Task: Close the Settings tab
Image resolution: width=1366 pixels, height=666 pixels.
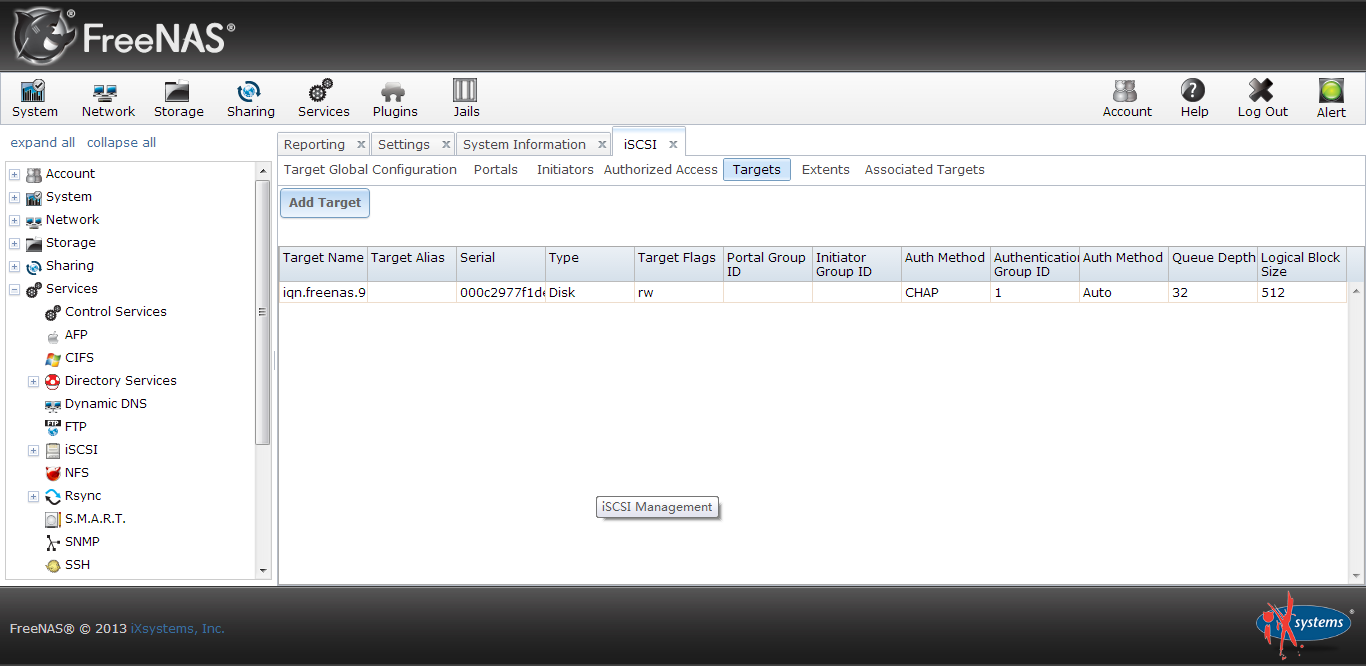Action: (446, 145)
